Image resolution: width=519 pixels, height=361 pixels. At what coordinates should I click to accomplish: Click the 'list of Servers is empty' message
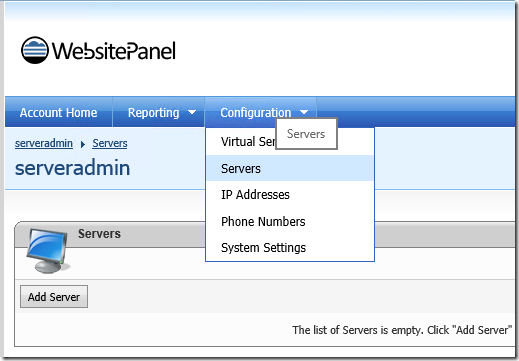pyautogui.click(x=402, y=330)
